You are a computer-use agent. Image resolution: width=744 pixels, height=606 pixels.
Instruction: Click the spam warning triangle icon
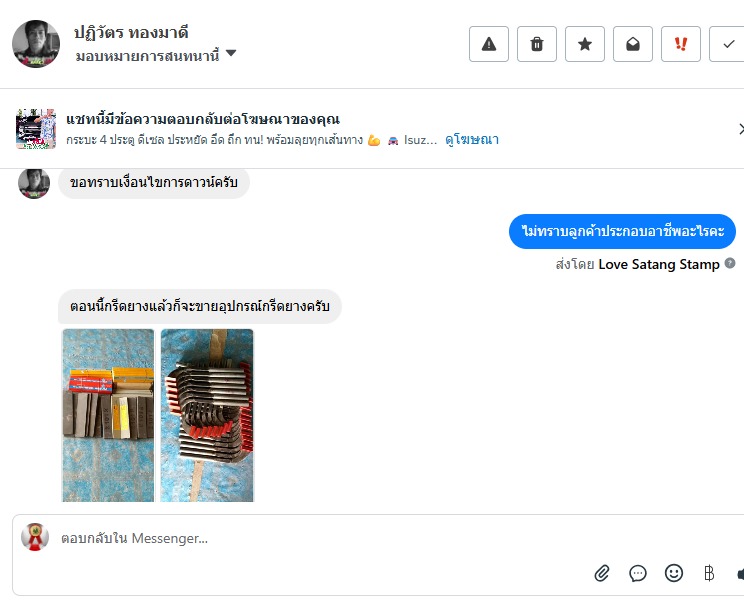[489, 44]
